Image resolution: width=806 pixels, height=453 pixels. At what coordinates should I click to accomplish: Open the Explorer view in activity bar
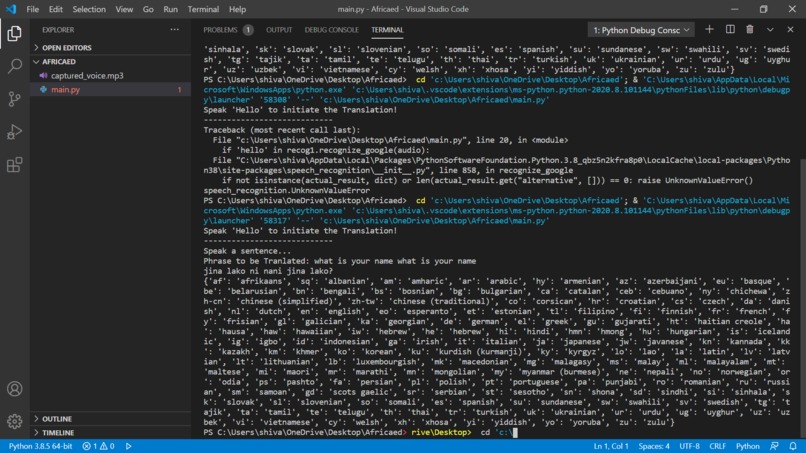[14, 33]
